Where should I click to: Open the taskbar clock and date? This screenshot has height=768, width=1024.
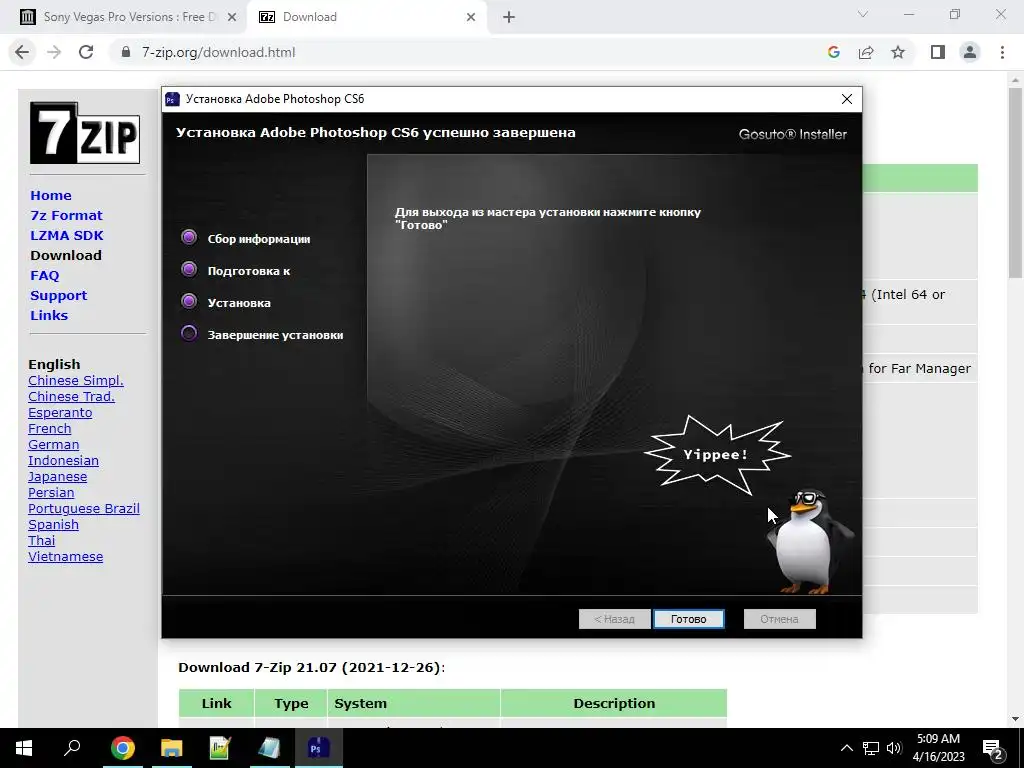(x=938, y=748)
